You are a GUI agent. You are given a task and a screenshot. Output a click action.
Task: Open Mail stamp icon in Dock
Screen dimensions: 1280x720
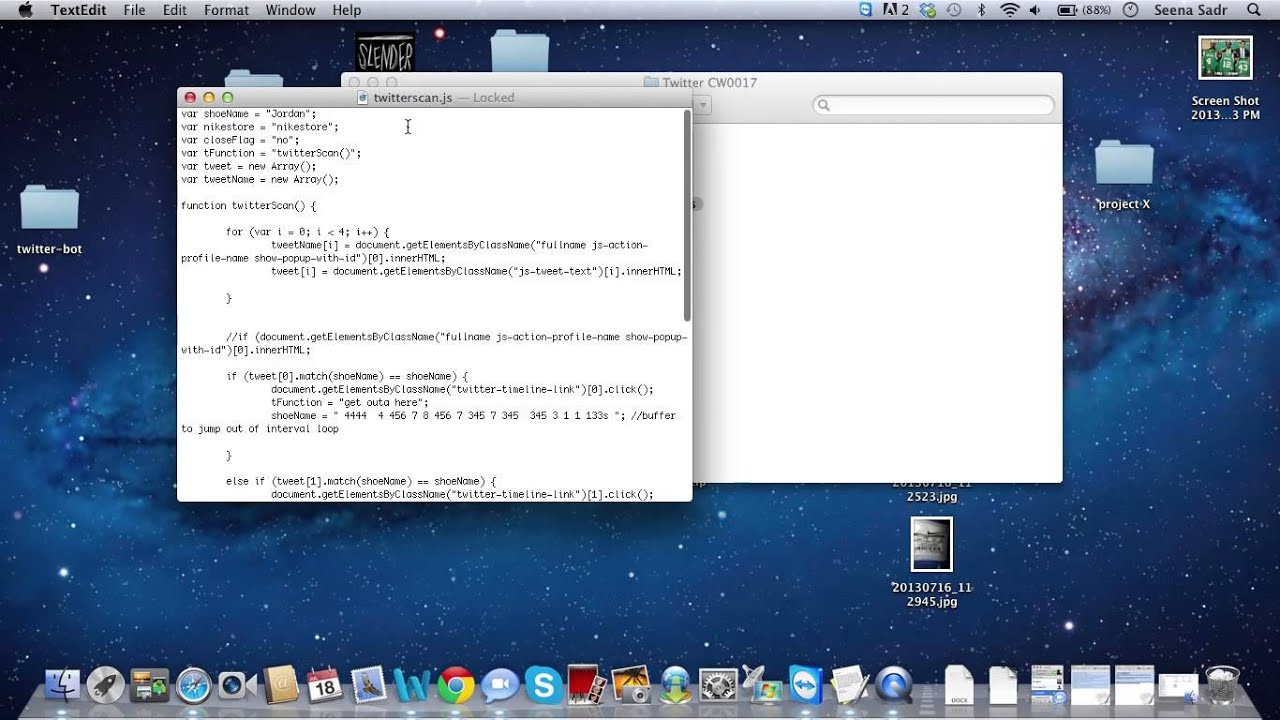(x=368, y=685)
